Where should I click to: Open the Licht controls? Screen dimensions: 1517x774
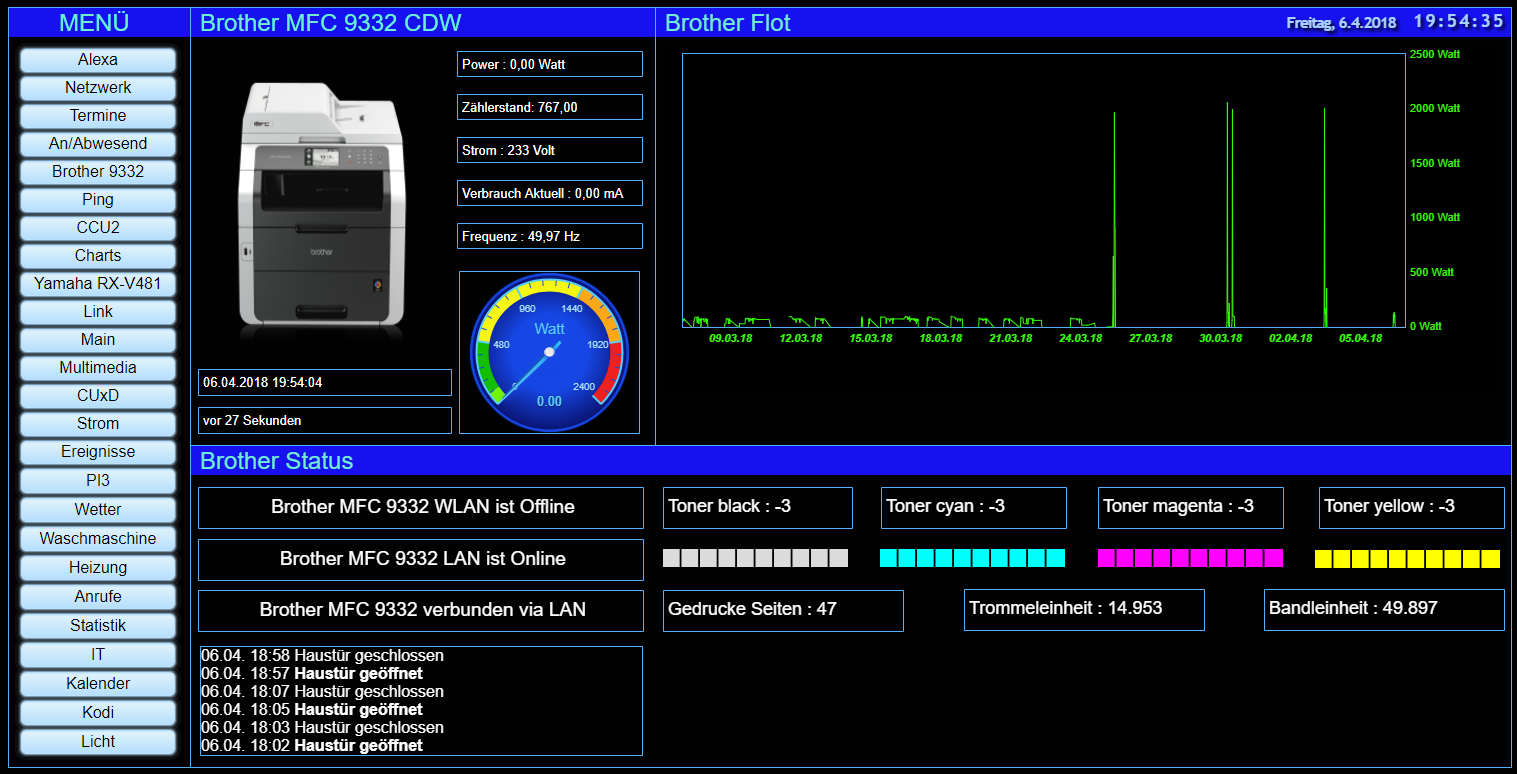[x=98, y=742]
